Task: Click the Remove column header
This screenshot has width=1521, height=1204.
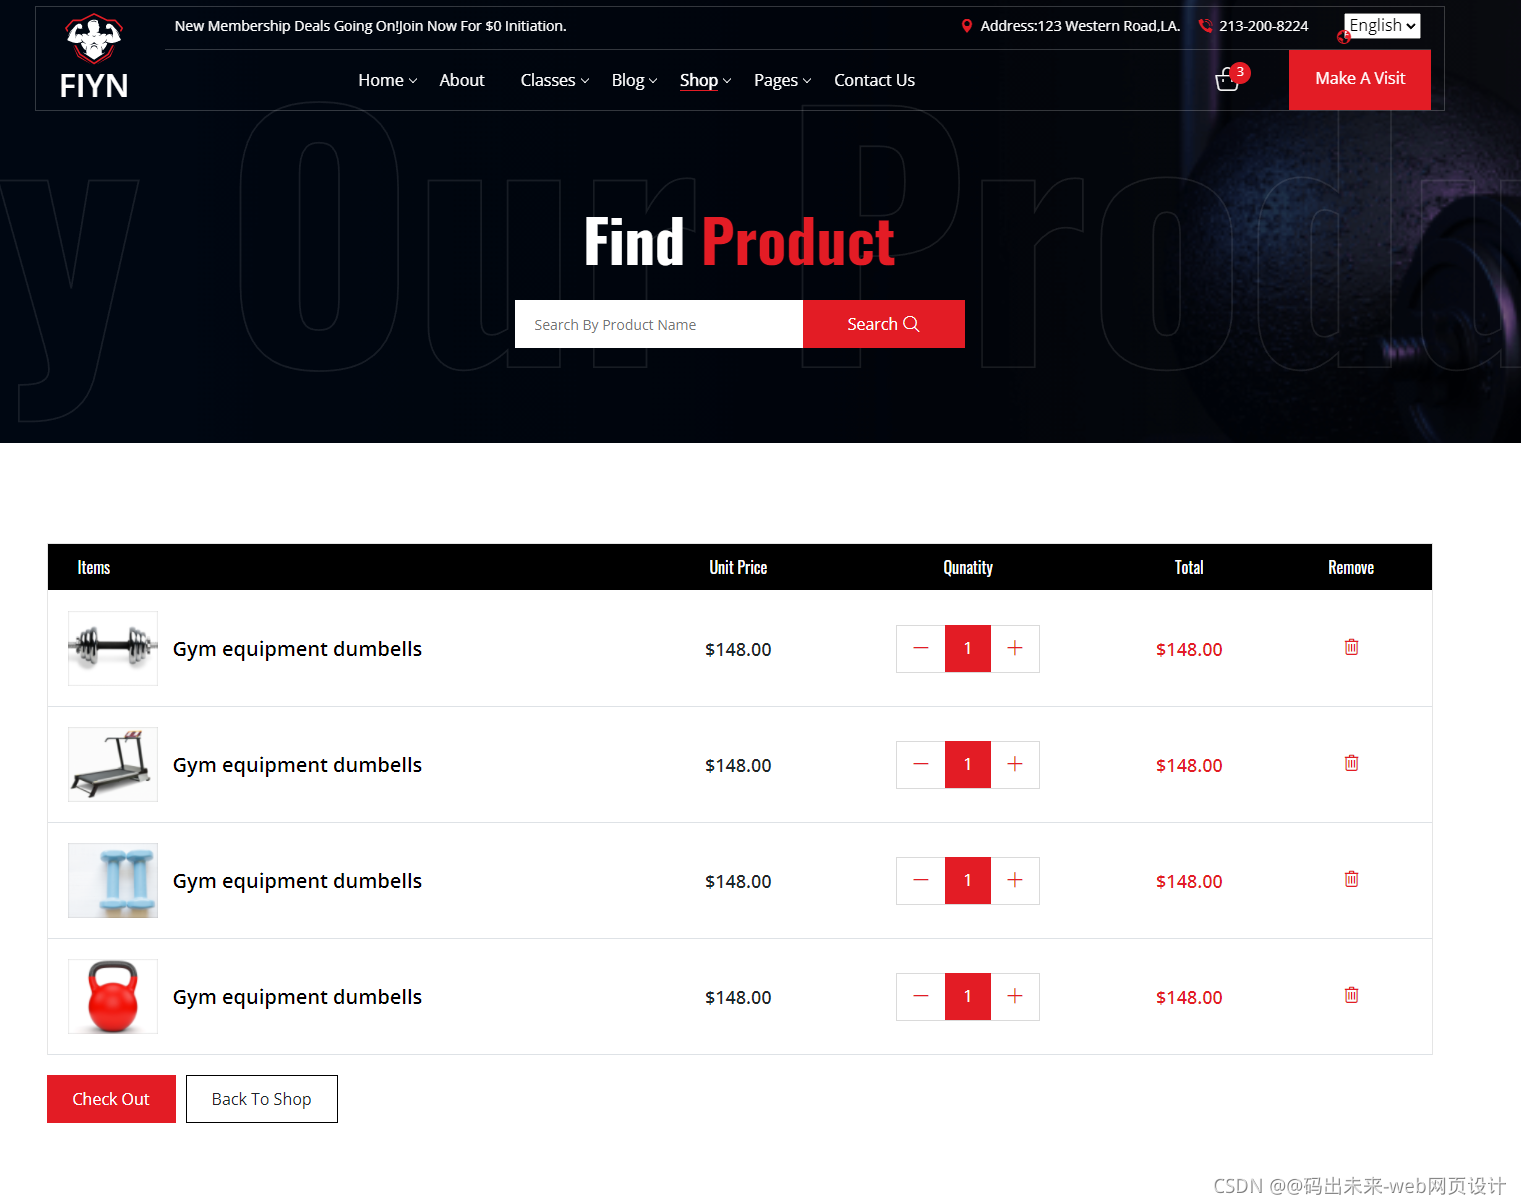Action: [1351, 567]
